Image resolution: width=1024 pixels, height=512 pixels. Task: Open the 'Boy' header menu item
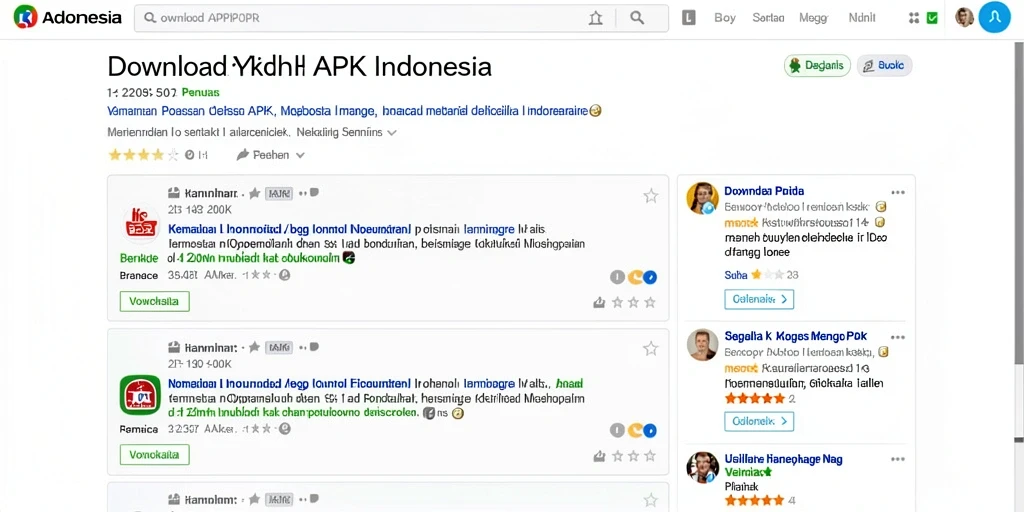pos(725,18)
